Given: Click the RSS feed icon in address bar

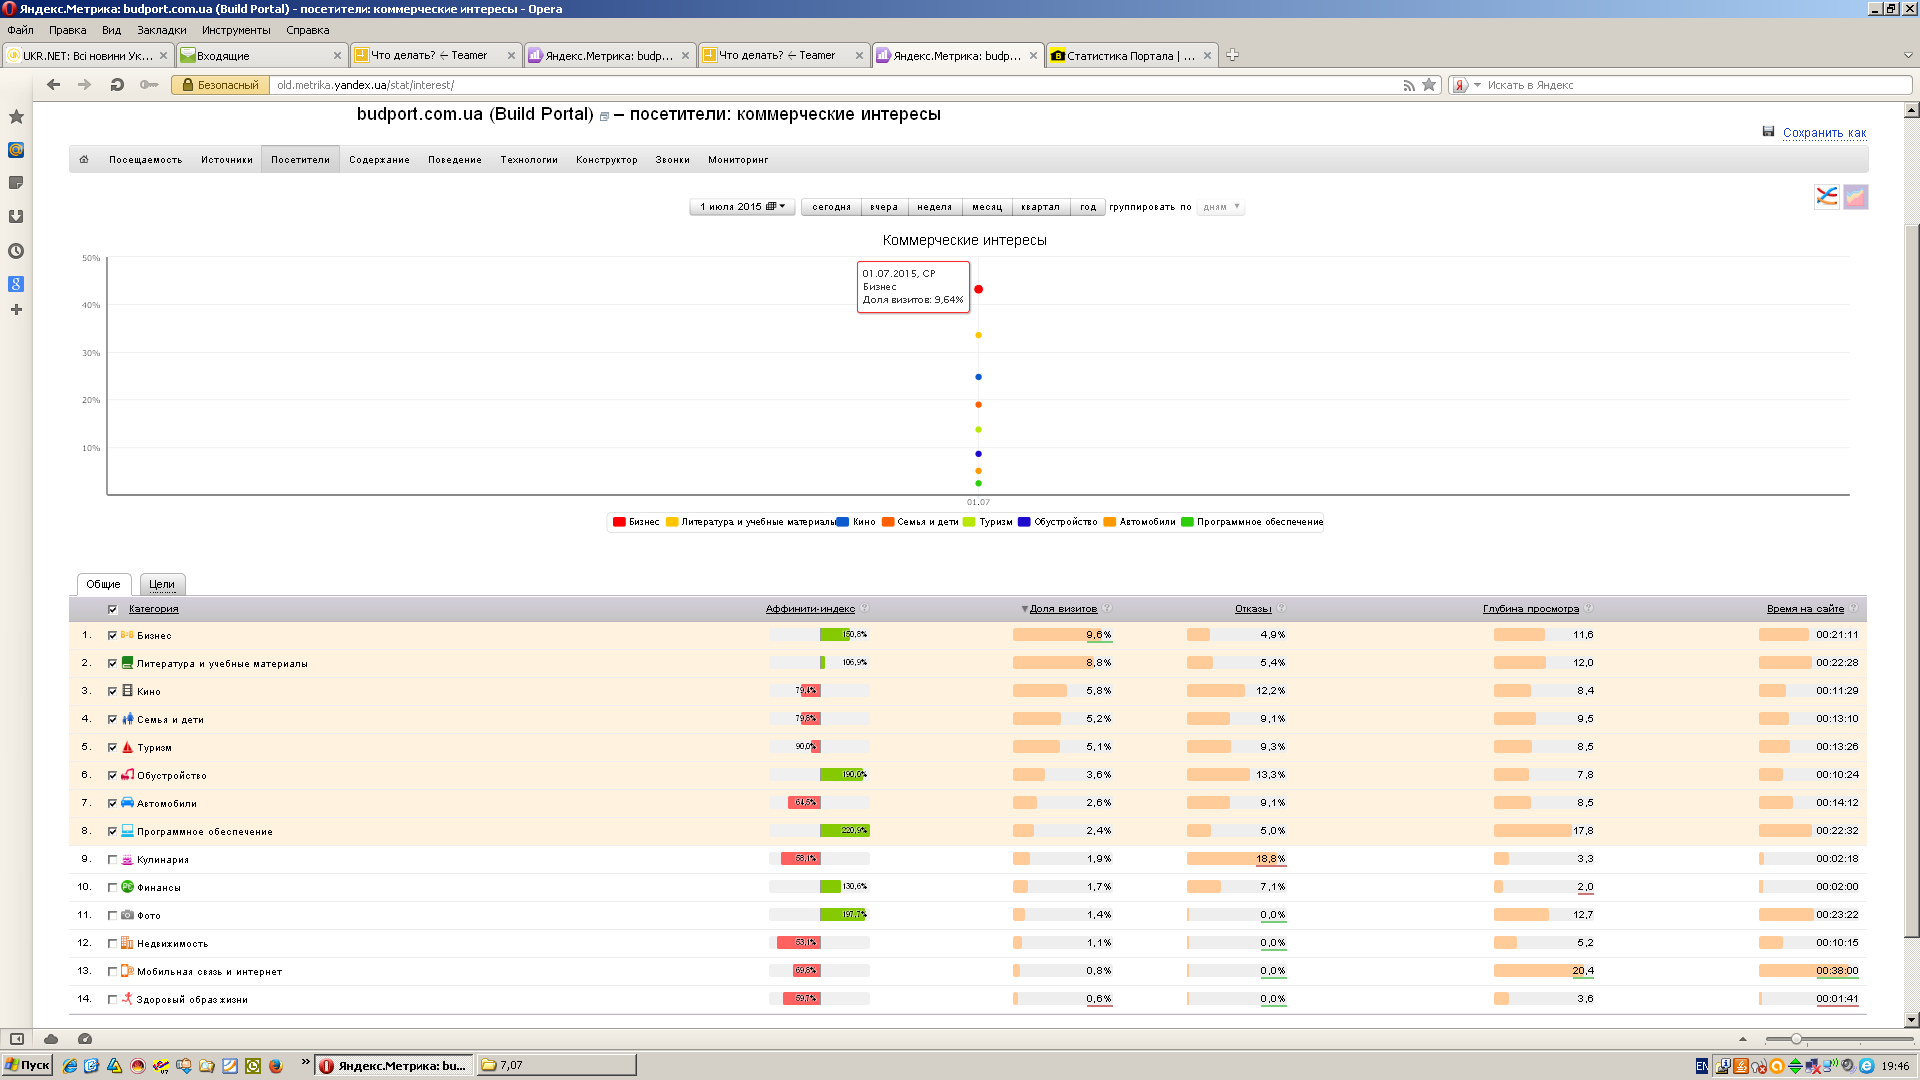Looking at the screenshot, I should [x=1409, y=85].
